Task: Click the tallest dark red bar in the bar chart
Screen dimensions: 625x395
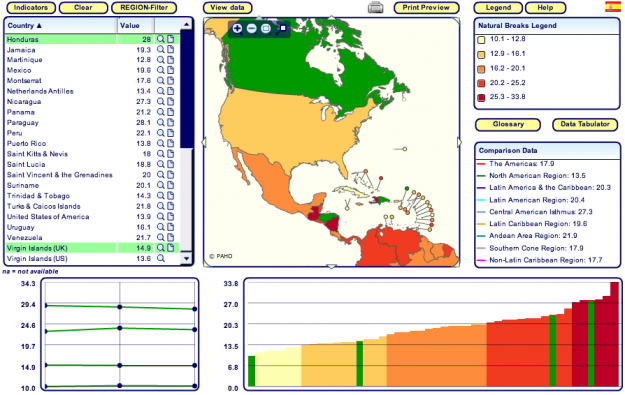Action: coord(614,334)
